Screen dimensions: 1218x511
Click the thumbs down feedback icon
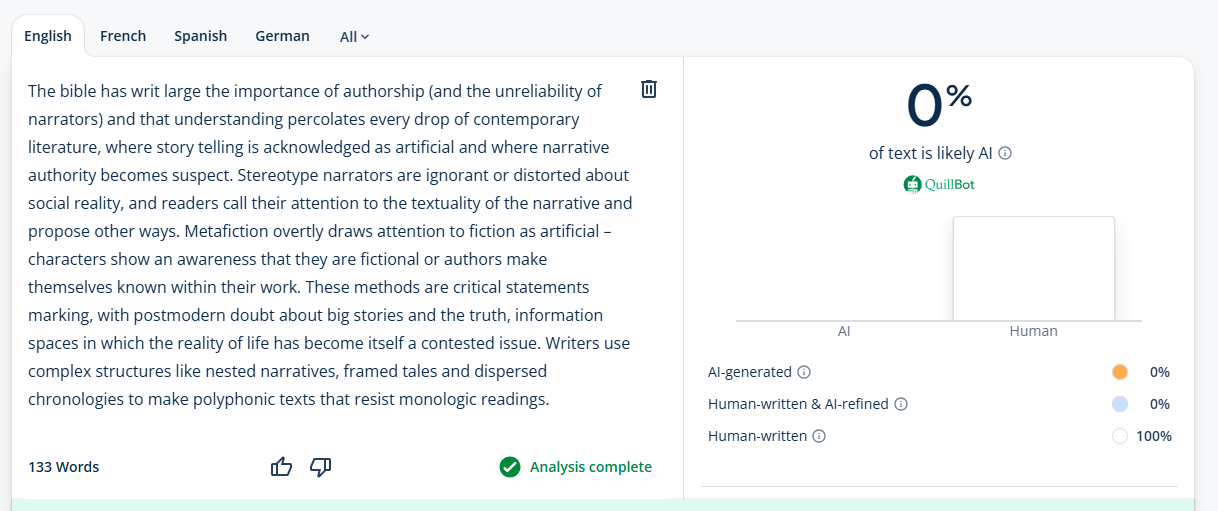tap(321, 467)
